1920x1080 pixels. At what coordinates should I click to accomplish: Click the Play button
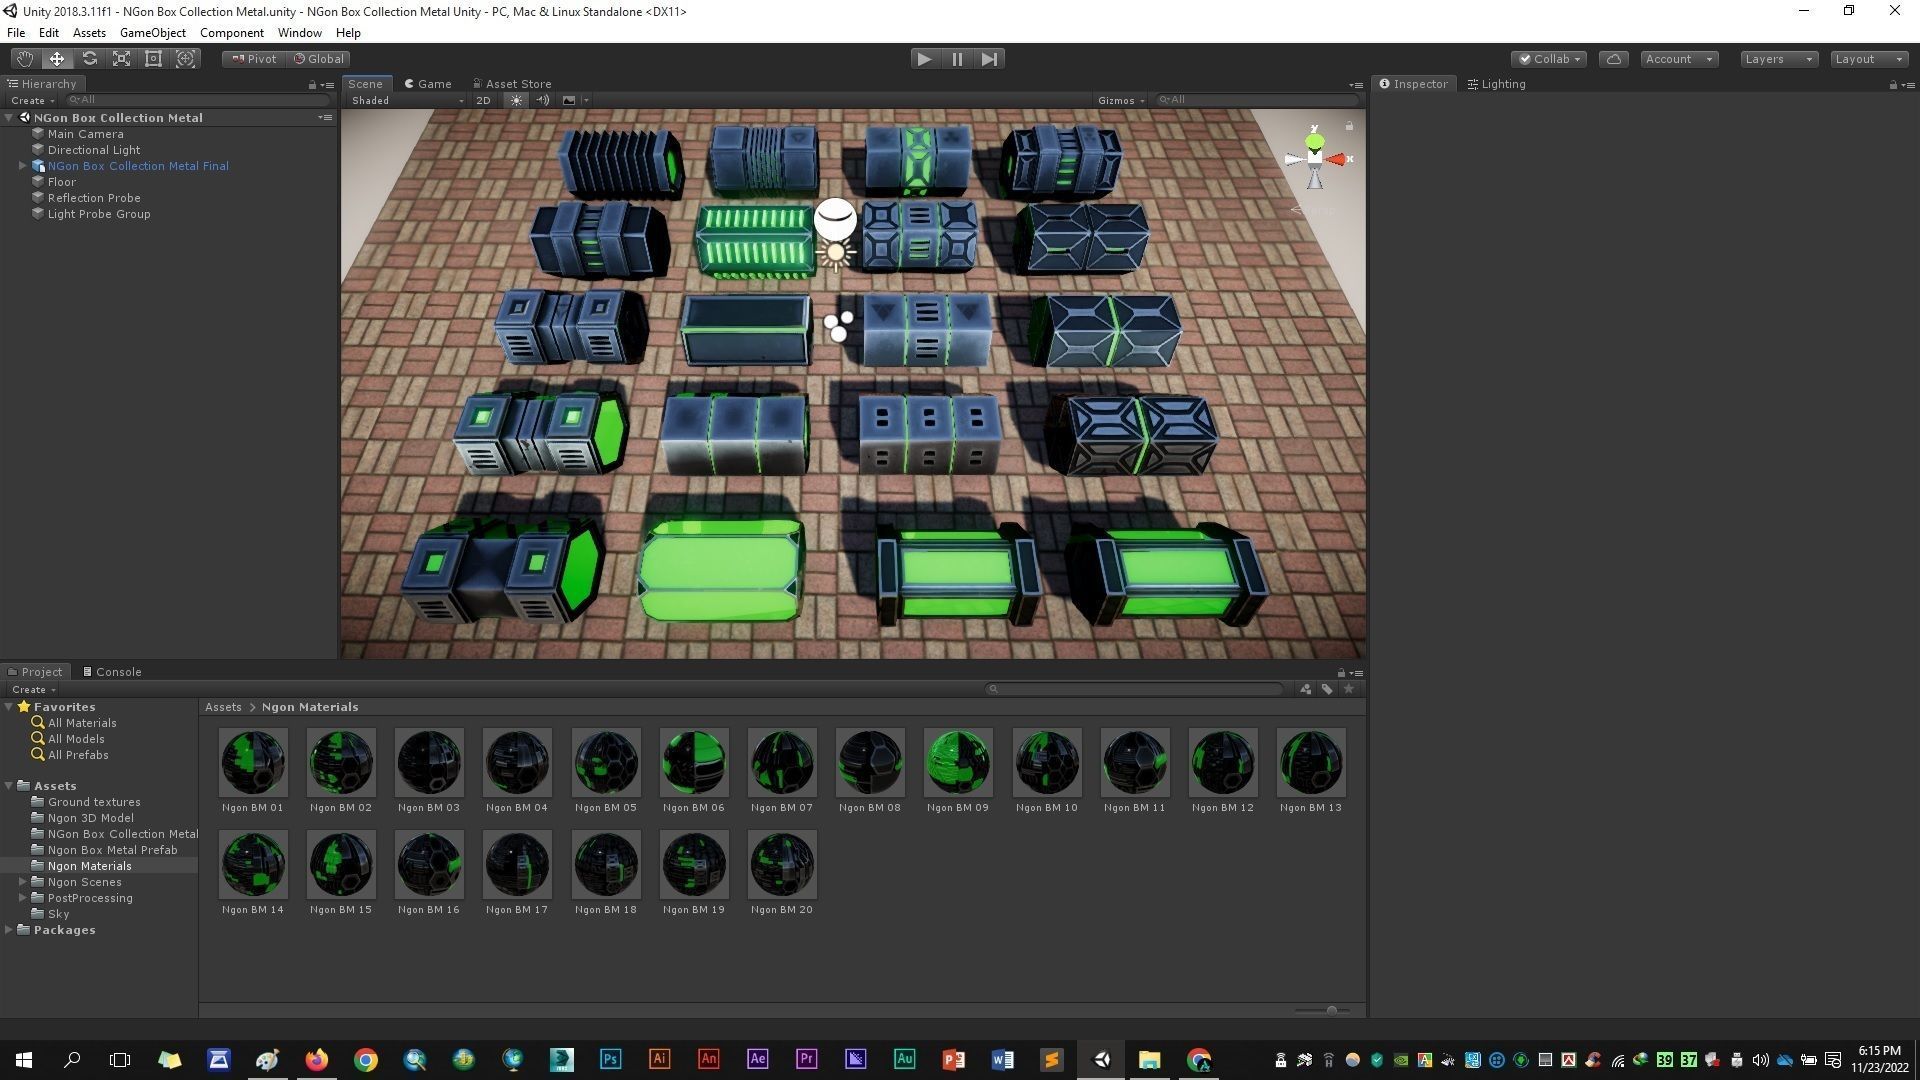[924, 59]
